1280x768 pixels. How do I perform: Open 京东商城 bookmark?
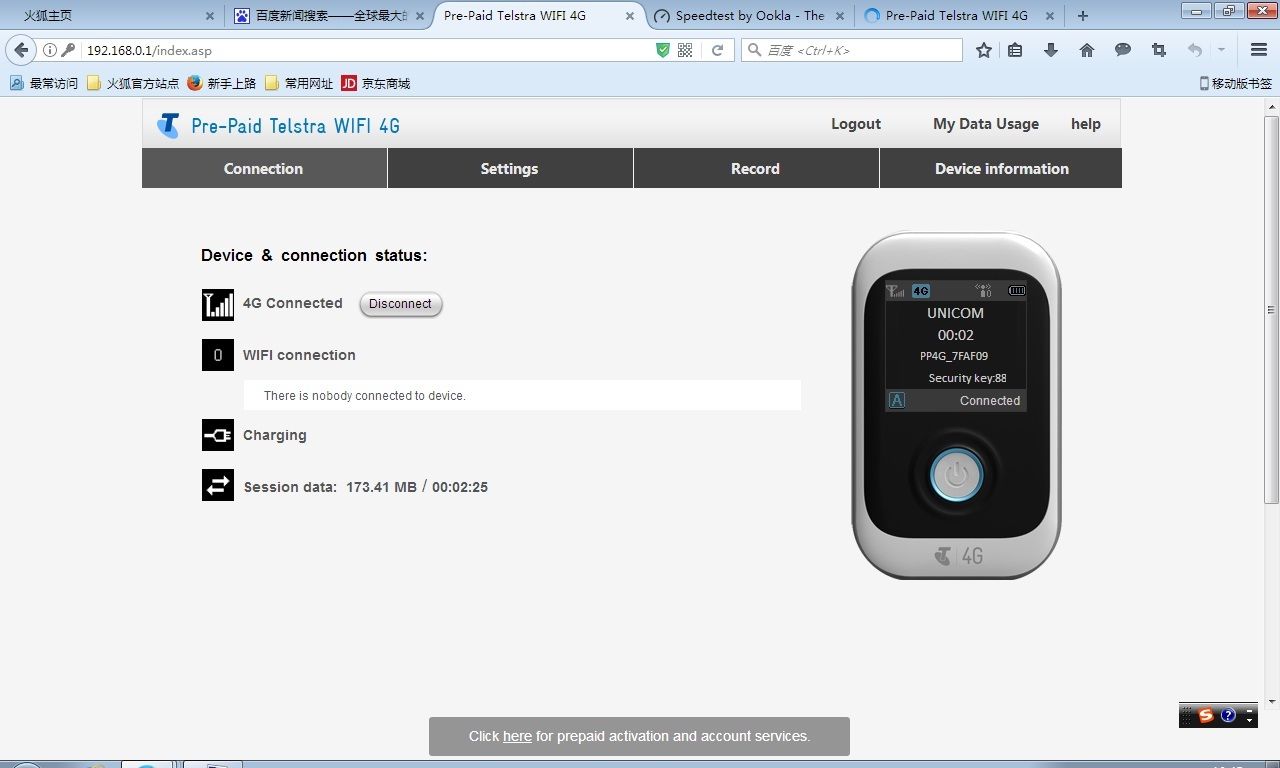tap(376, 83)
